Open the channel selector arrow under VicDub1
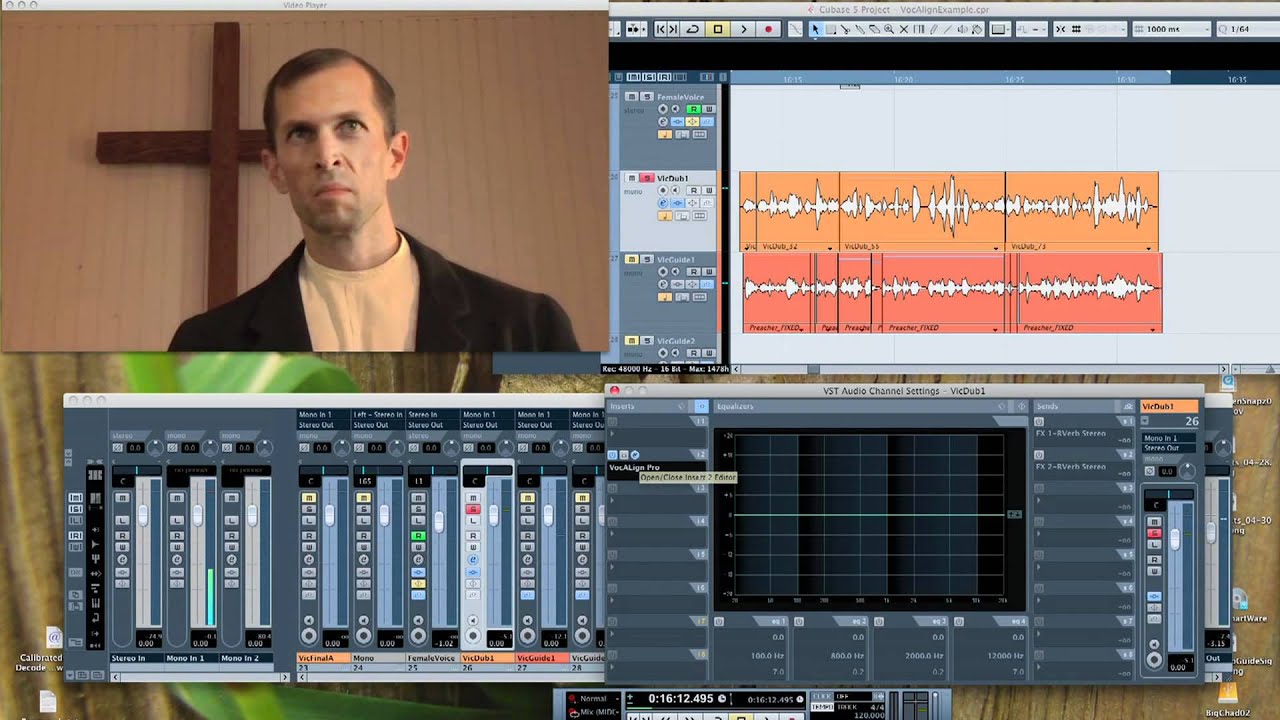1280x720 pixels. (x=1145, y=421)
